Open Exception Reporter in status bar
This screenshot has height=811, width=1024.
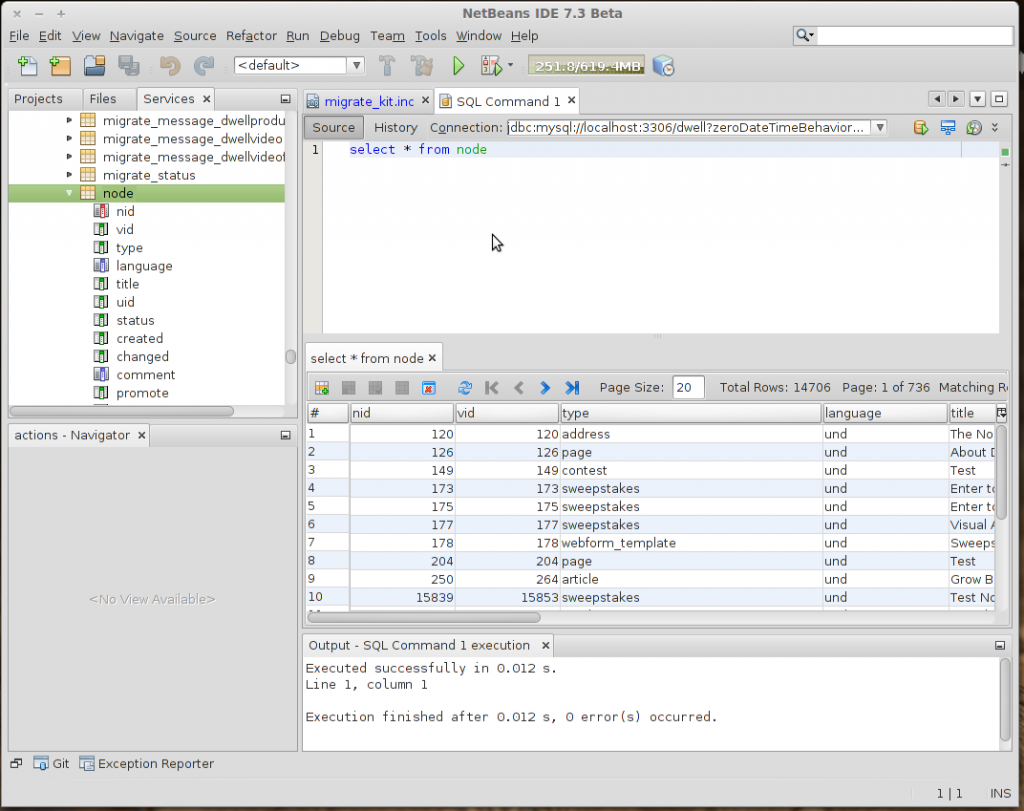(146, 763)
